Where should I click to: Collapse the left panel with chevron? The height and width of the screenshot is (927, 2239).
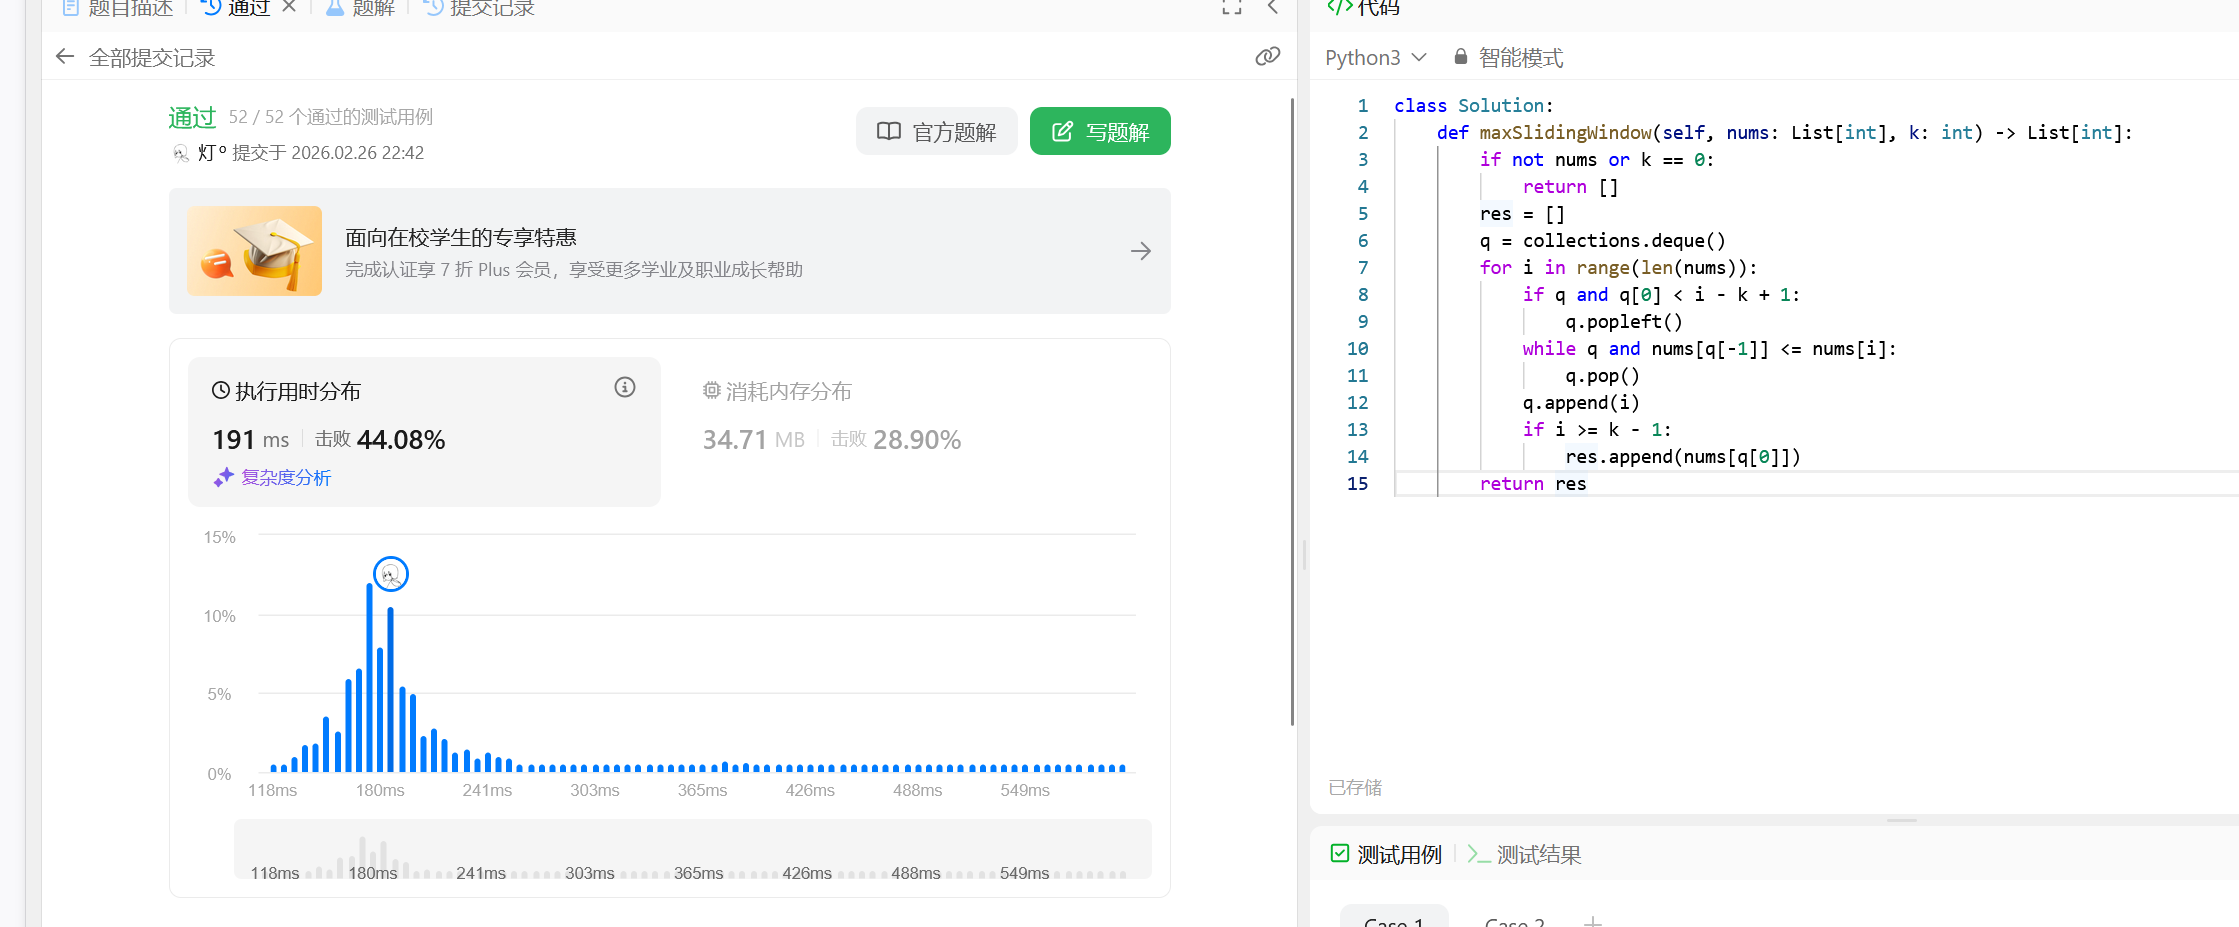(x=1273, y=8)
